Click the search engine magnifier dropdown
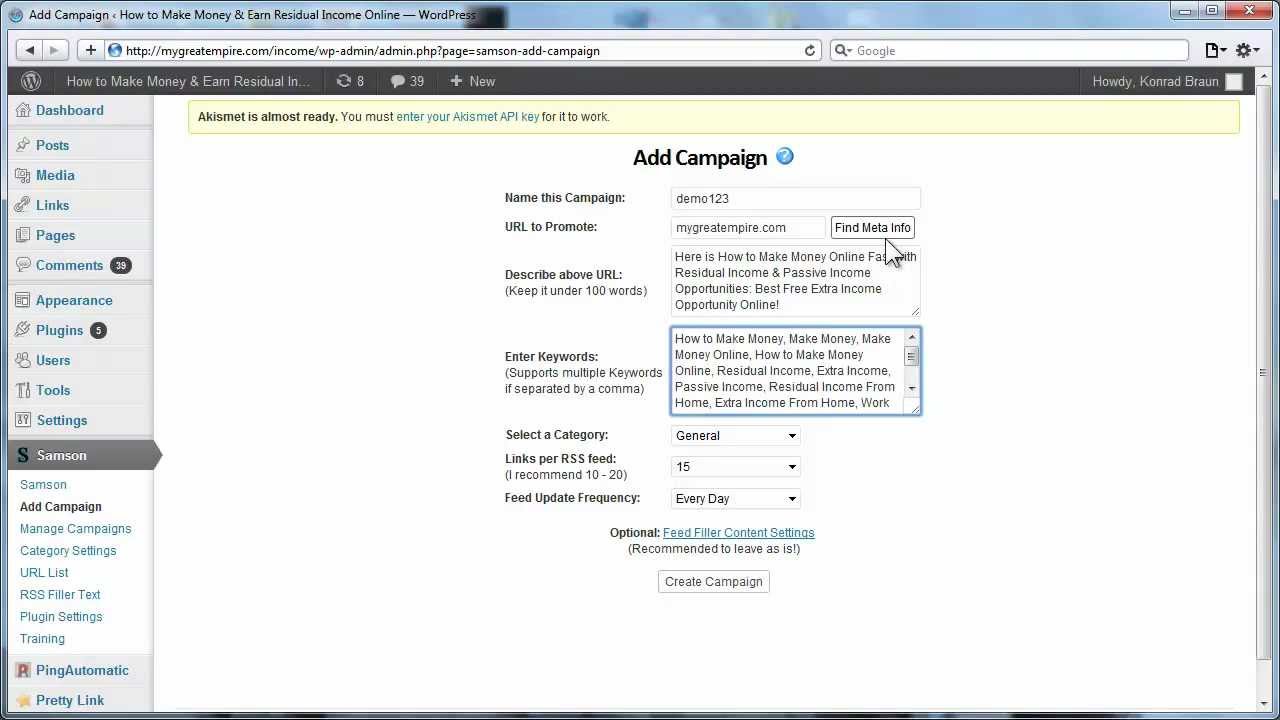Viewport: 1280px width, 720px height. point(842,50)
